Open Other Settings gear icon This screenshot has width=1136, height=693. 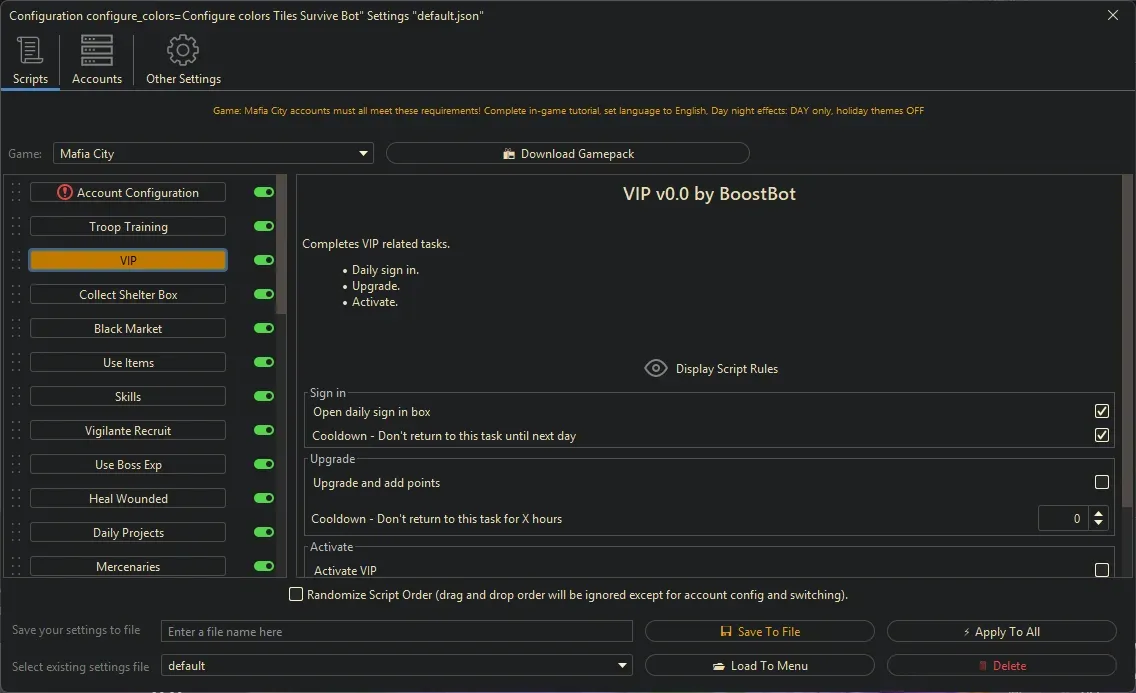(x=183, y=50)
